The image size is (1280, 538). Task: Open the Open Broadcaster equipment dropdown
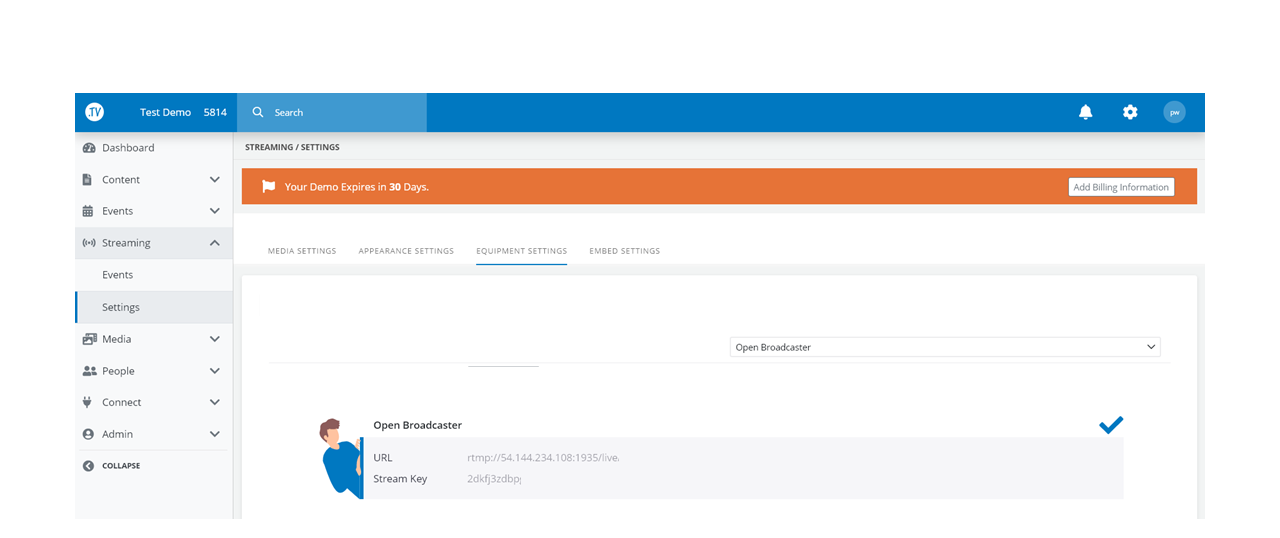[x=944, y=347]
